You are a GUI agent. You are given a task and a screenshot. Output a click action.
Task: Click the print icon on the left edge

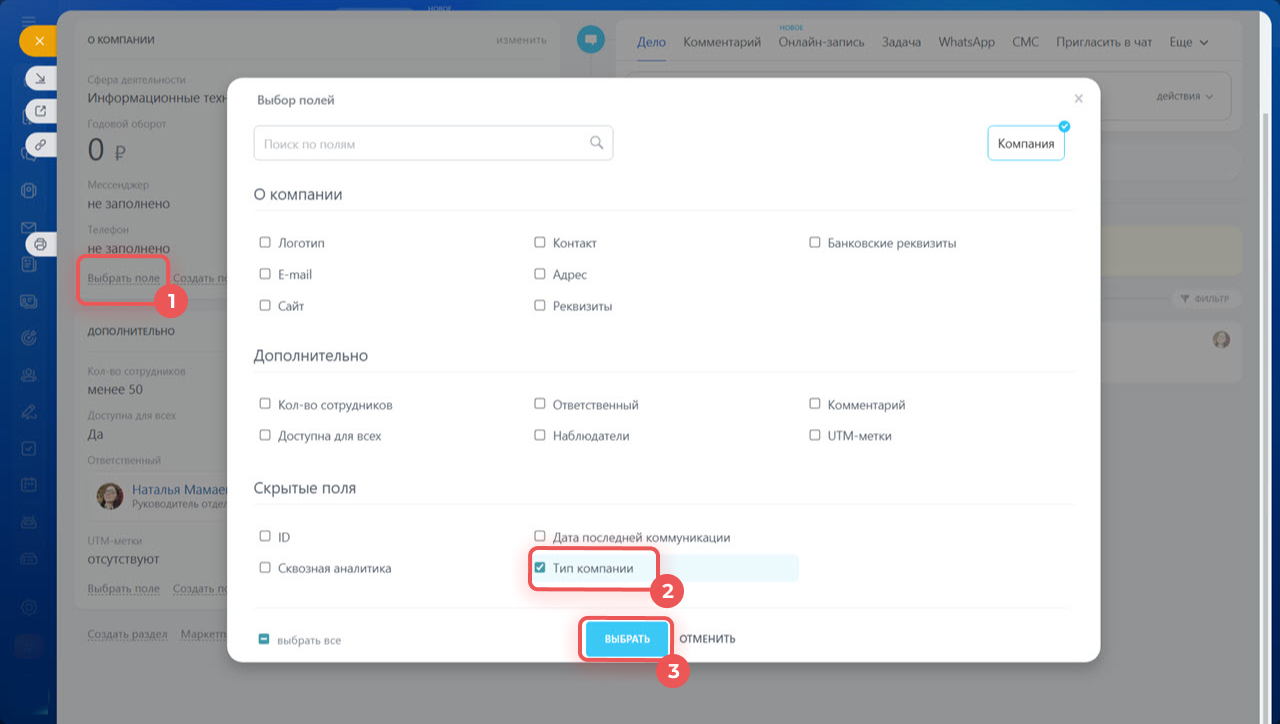[41, 243]
